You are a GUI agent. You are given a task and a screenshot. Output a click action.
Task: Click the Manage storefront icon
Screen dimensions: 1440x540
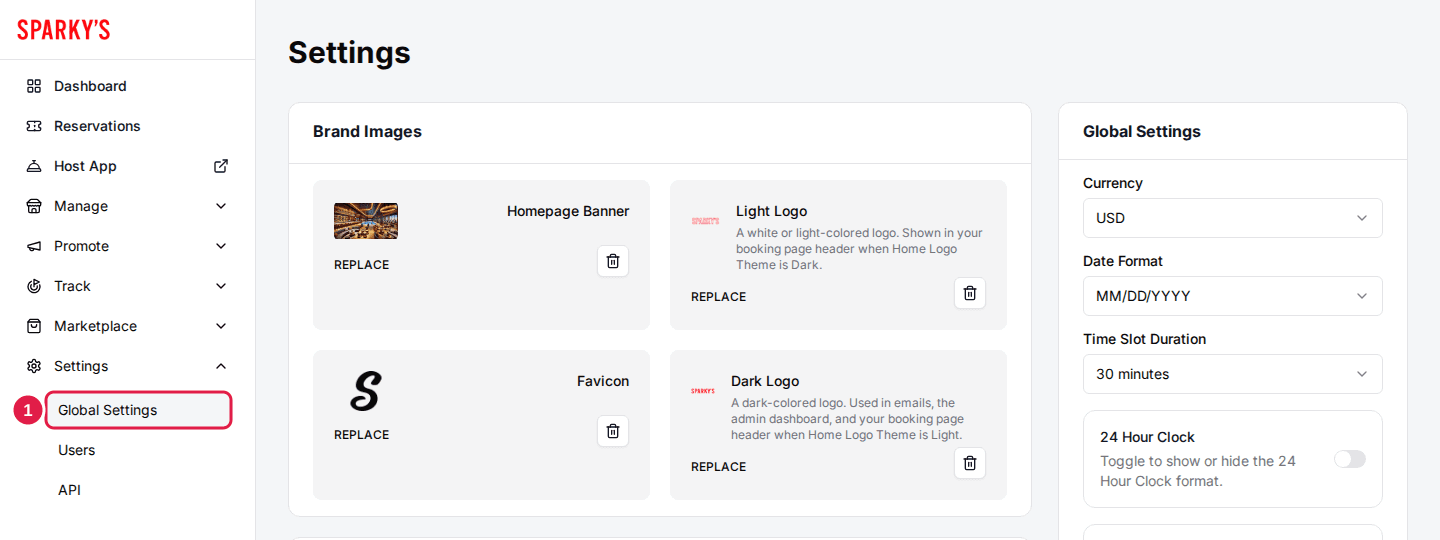(x=34, y=206)
